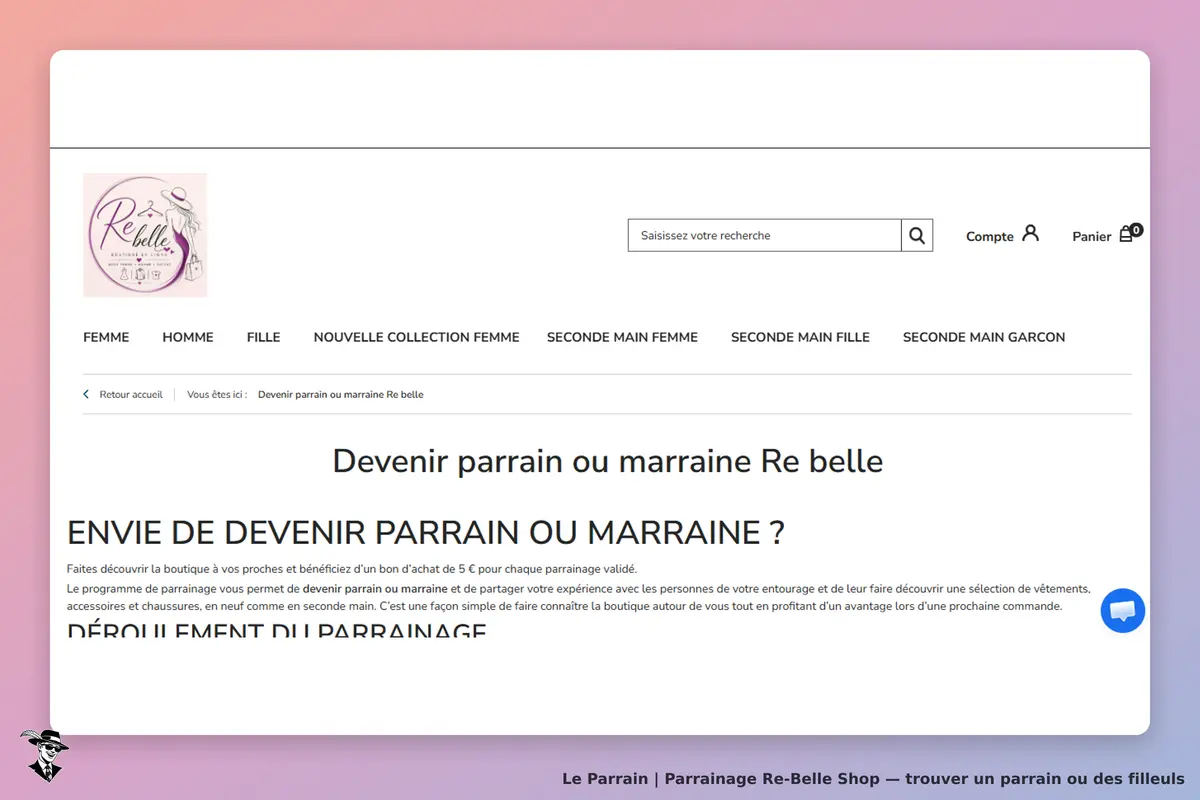
Task: Open the FEMME menu
Action: click(106, 338)
